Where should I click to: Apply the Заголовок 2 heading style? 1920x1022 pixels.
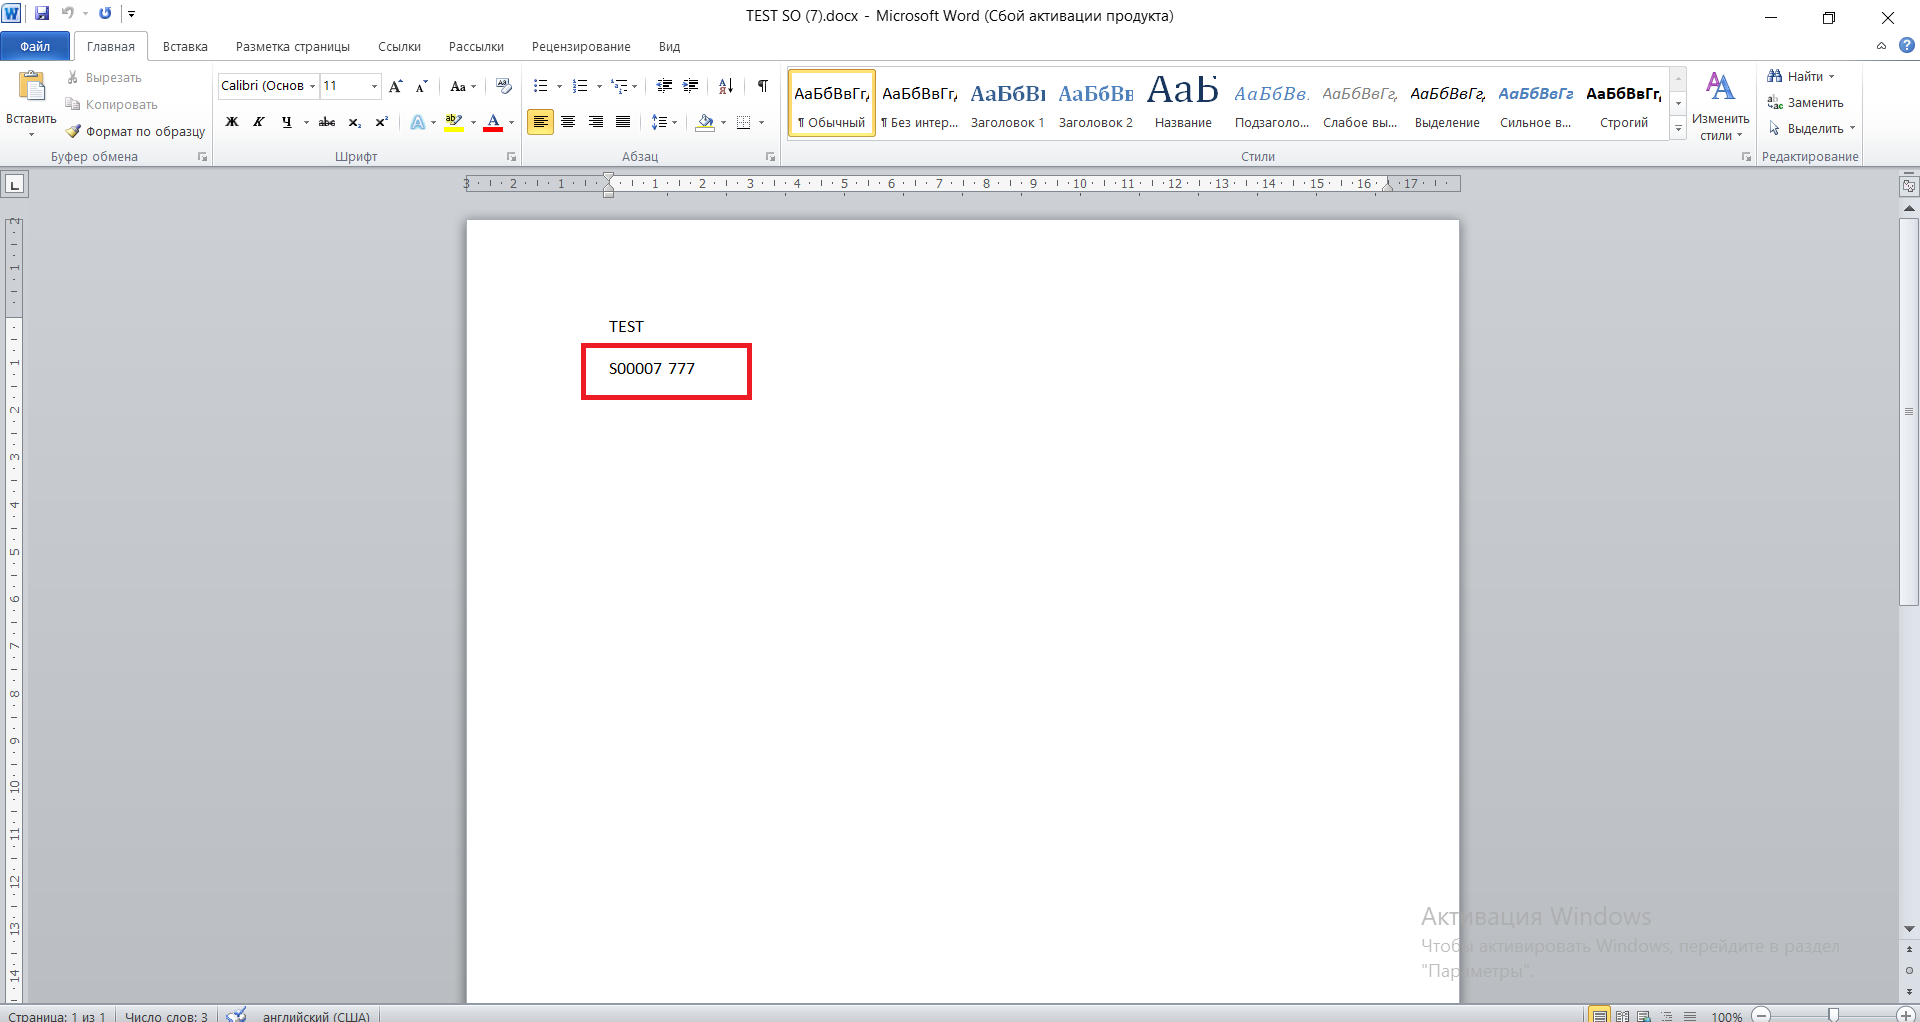pos(1095,104)
